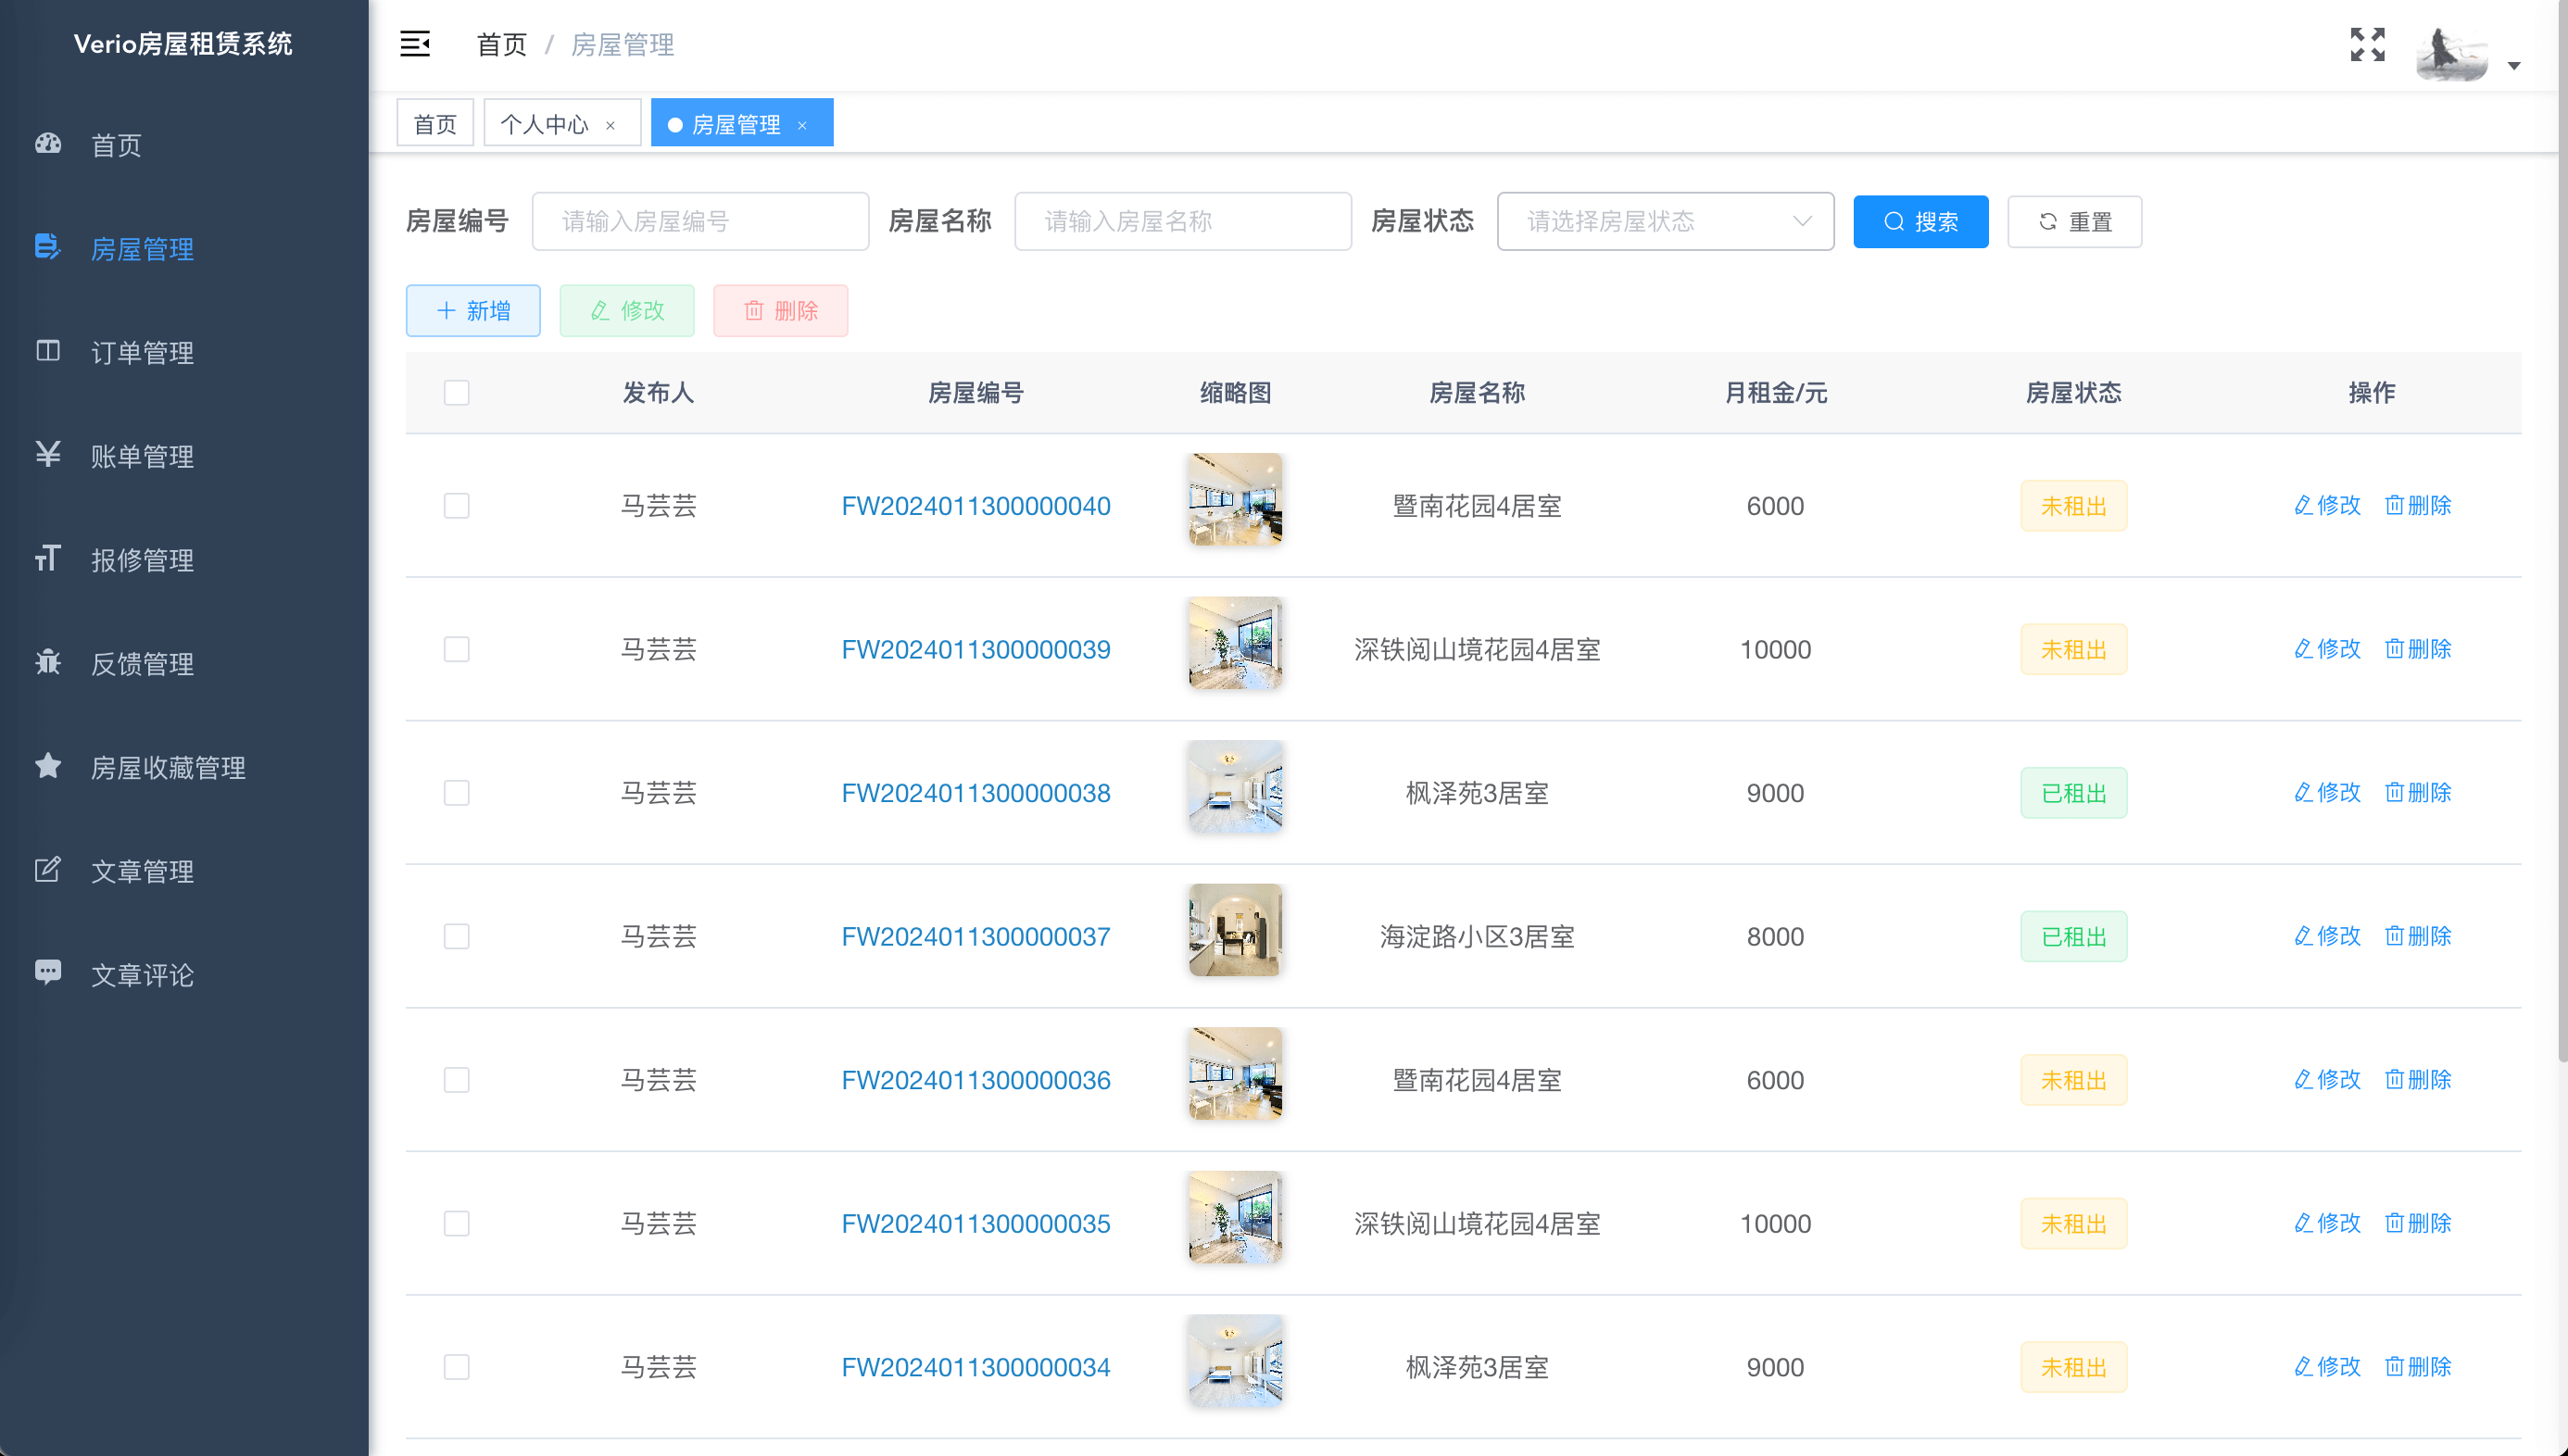Image resolution: width=2568 pixels, height=1456 pixels.
Task: Open 订单管理 in the sidebar menu
Action: (x=142, y=352)
